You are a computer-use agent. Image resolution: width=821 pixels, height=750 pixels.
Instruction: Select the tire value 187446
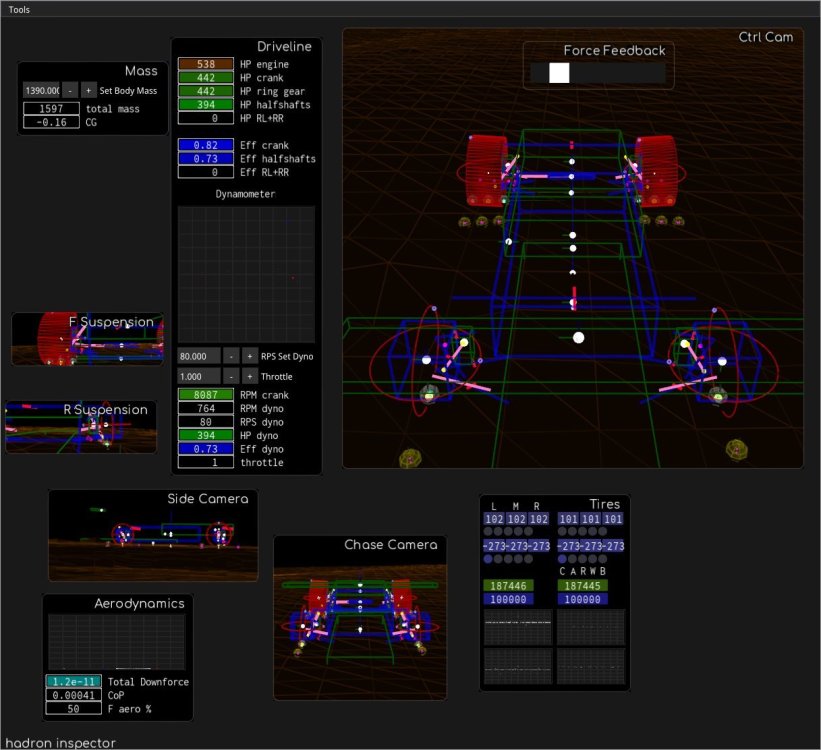point(508,586)
